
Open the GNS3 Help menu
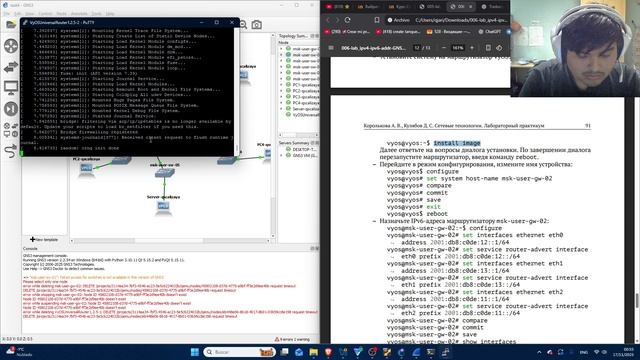point(110,14)
